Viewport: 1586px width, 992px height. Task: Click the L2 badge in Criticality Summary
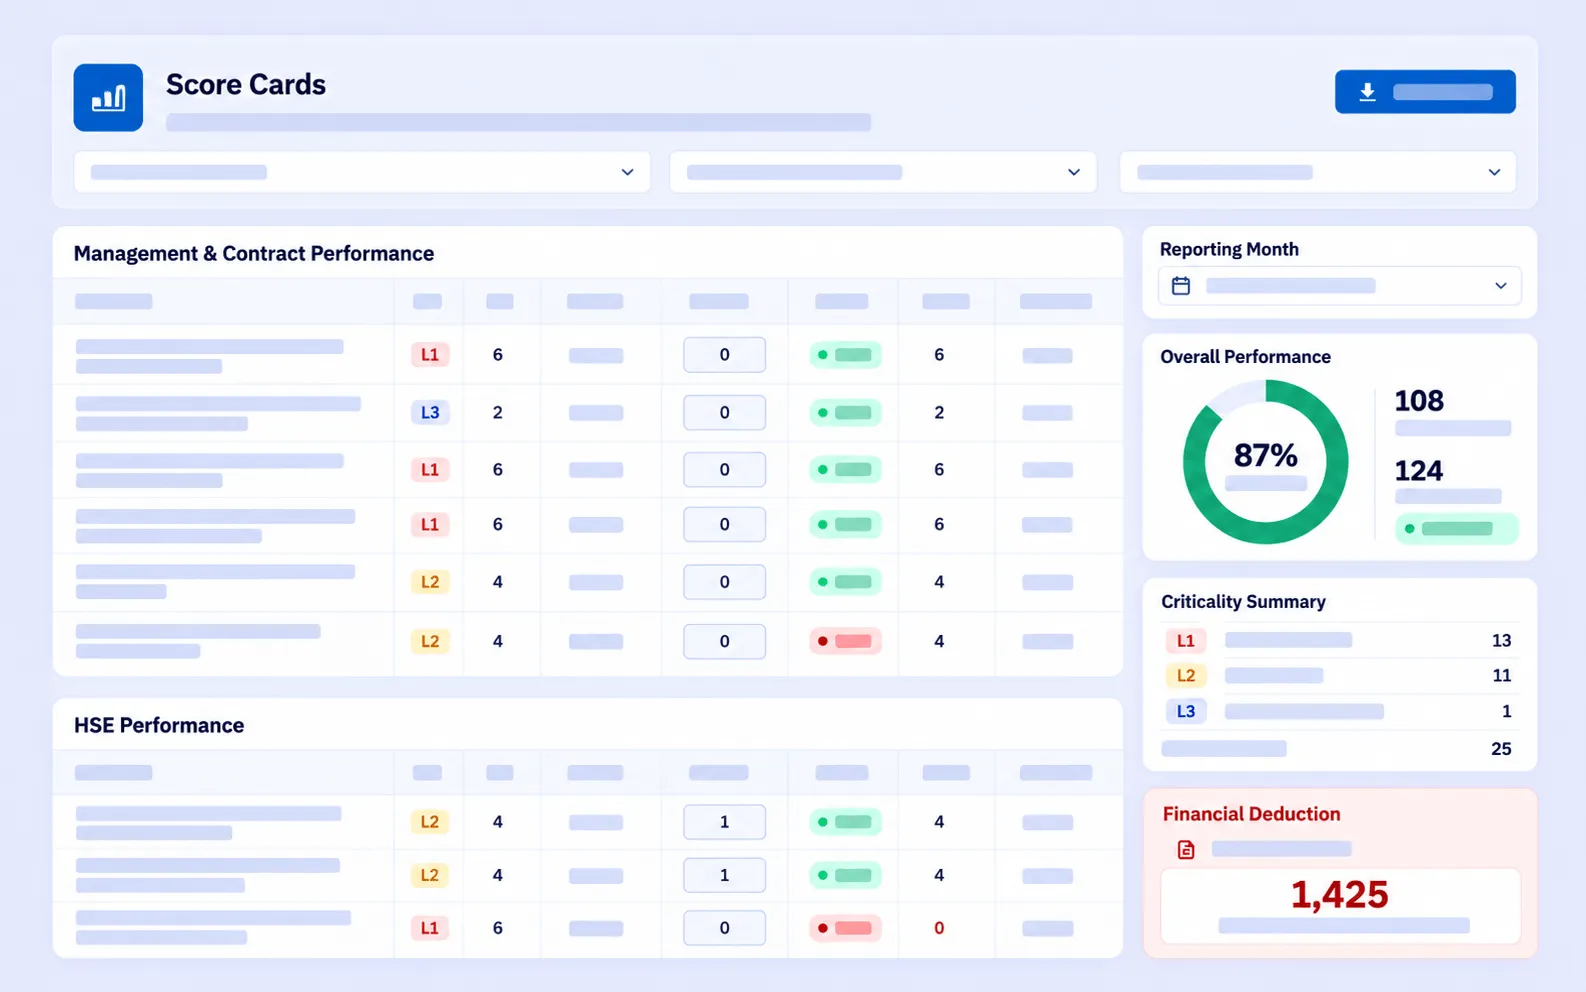click(x=1186, y=676)
